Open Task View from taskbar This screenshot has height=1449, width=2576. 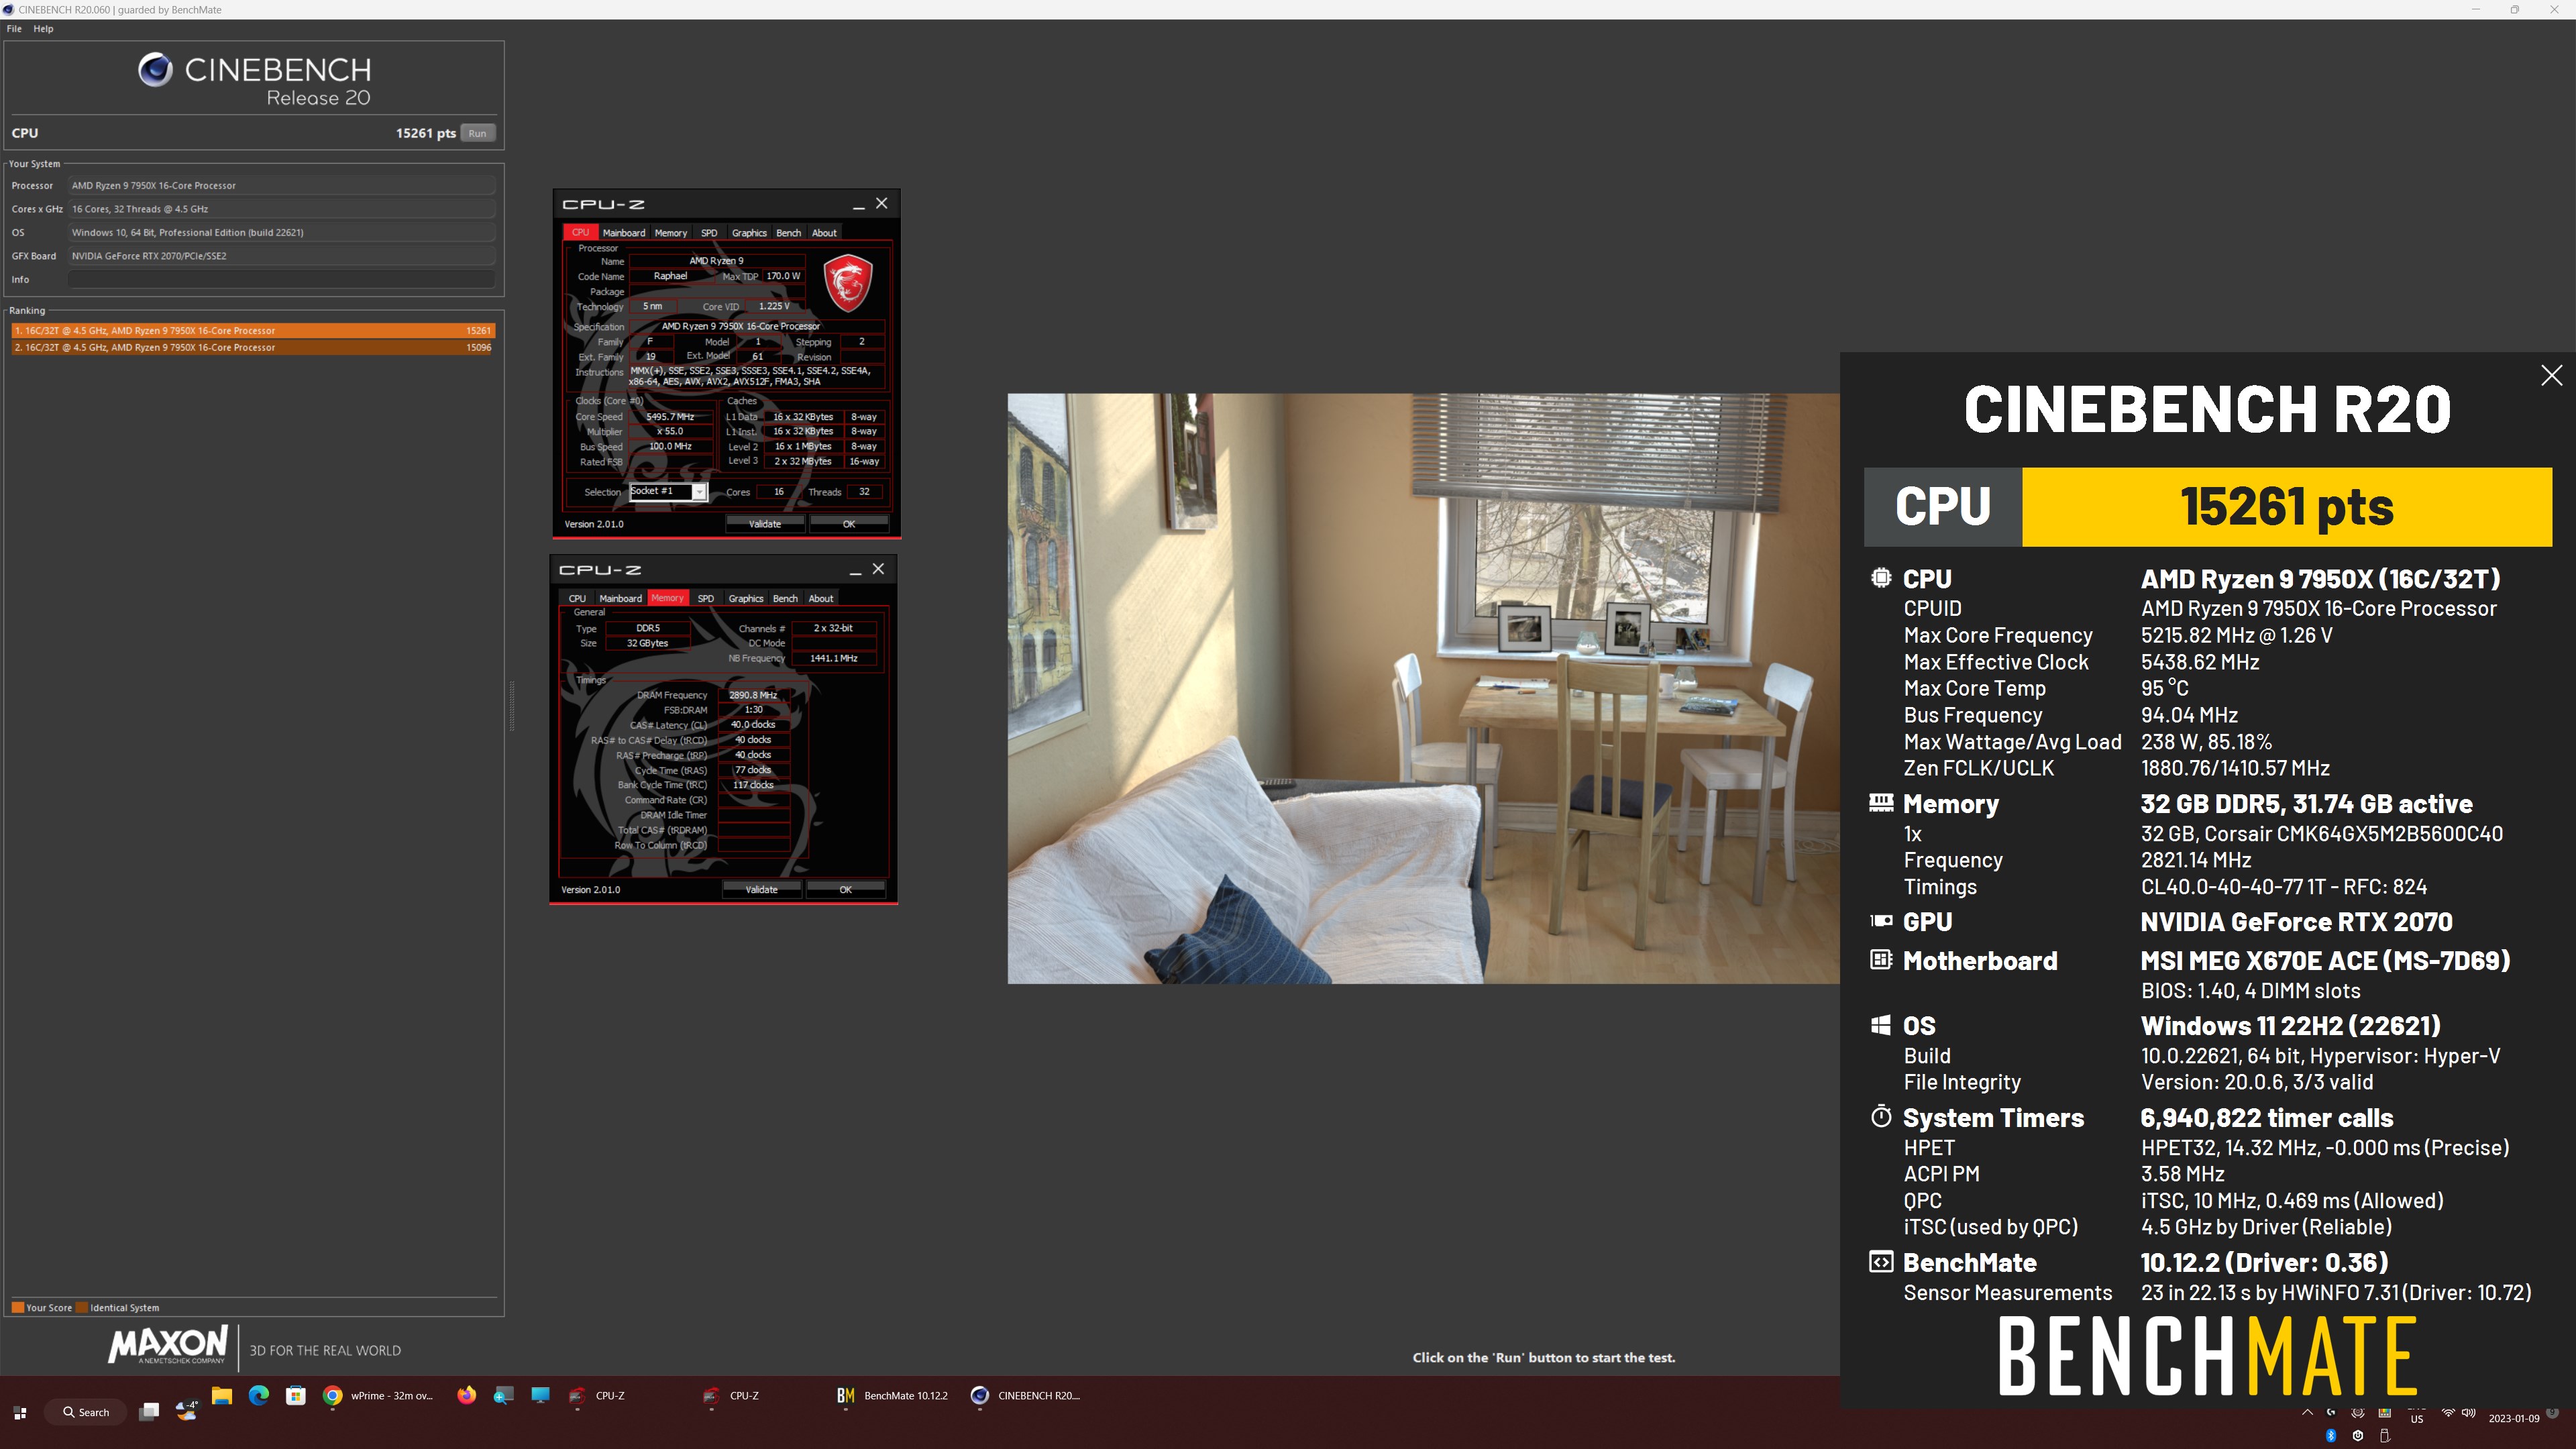coord(149,1411)
